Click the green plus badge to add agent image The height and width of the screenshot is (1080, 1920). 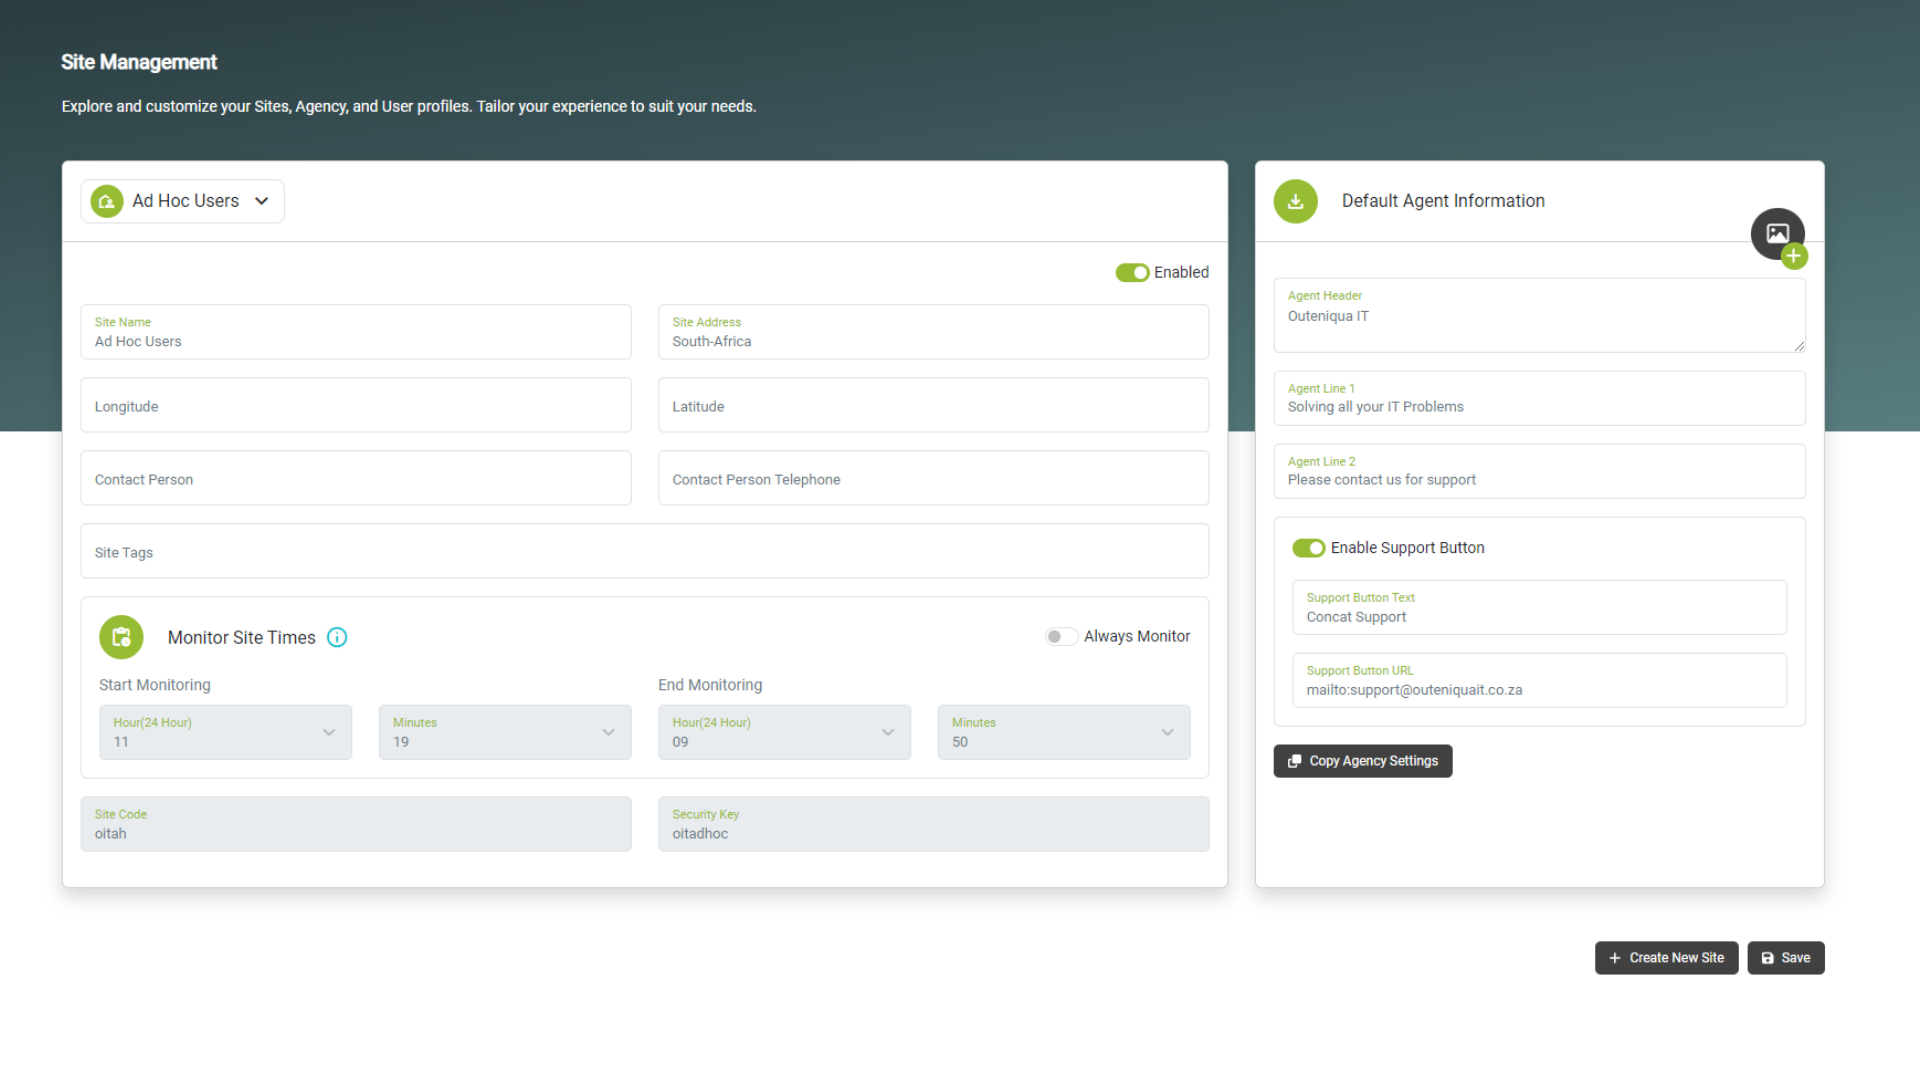point(1795,256)
